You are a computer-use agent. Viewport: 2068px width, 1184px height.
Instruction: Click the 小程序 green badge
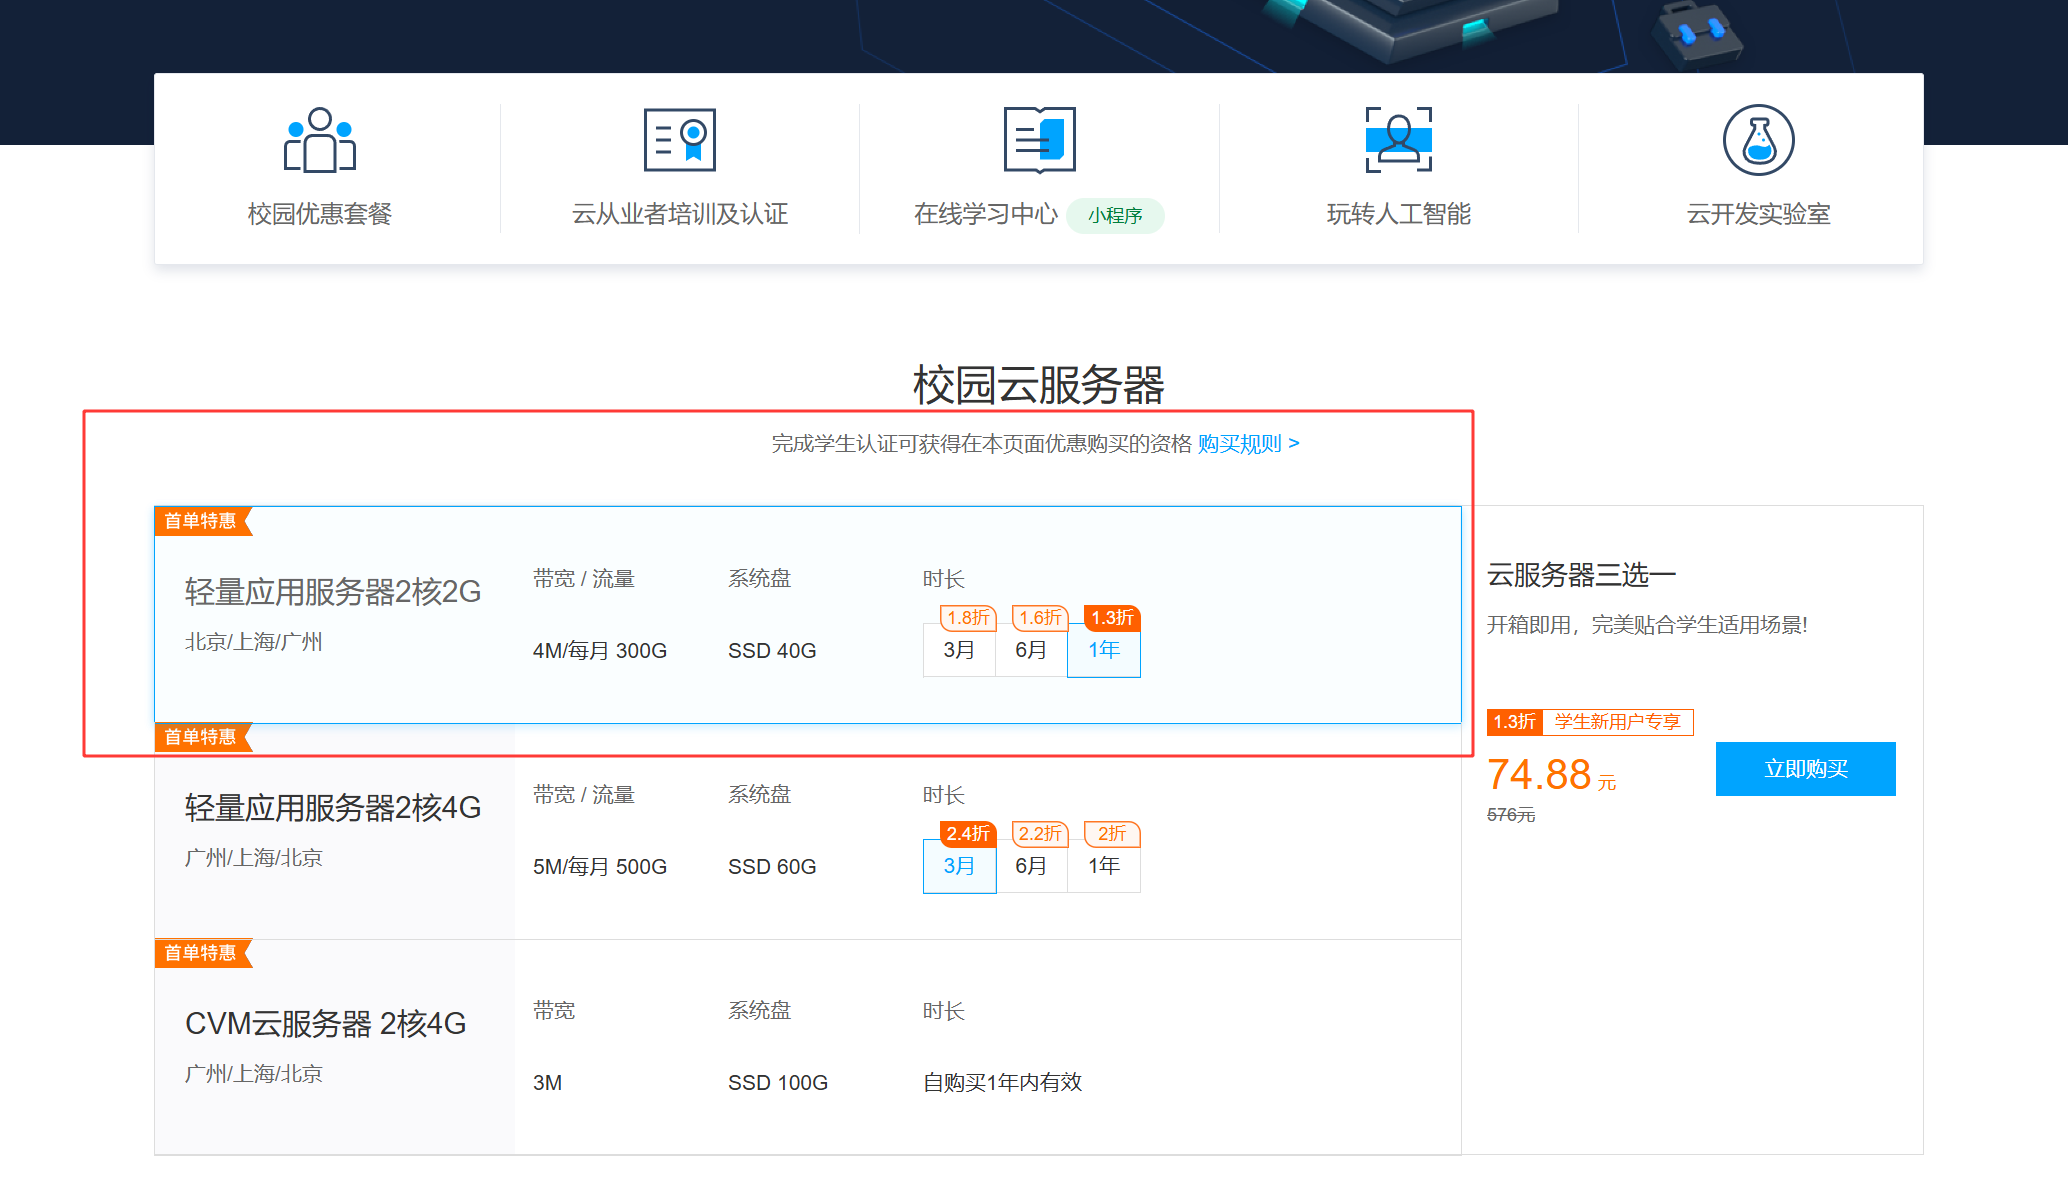(1115, 216)
